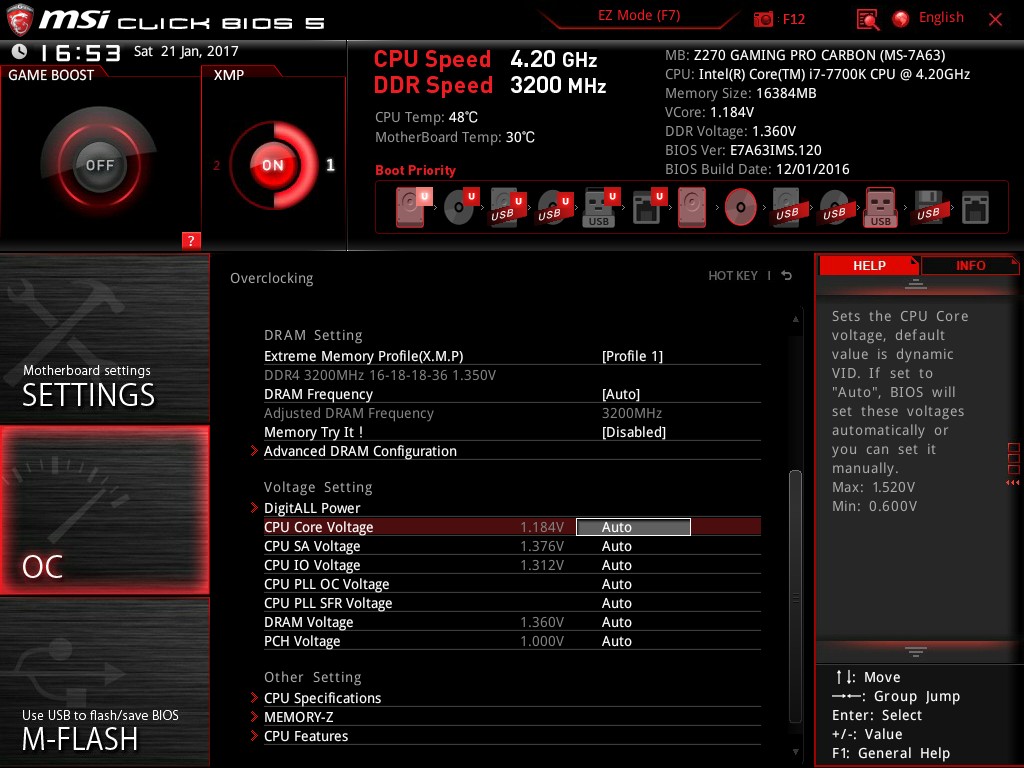Select the legacy USB key boot icon
1024x768 pixels.
pos(880,207)
